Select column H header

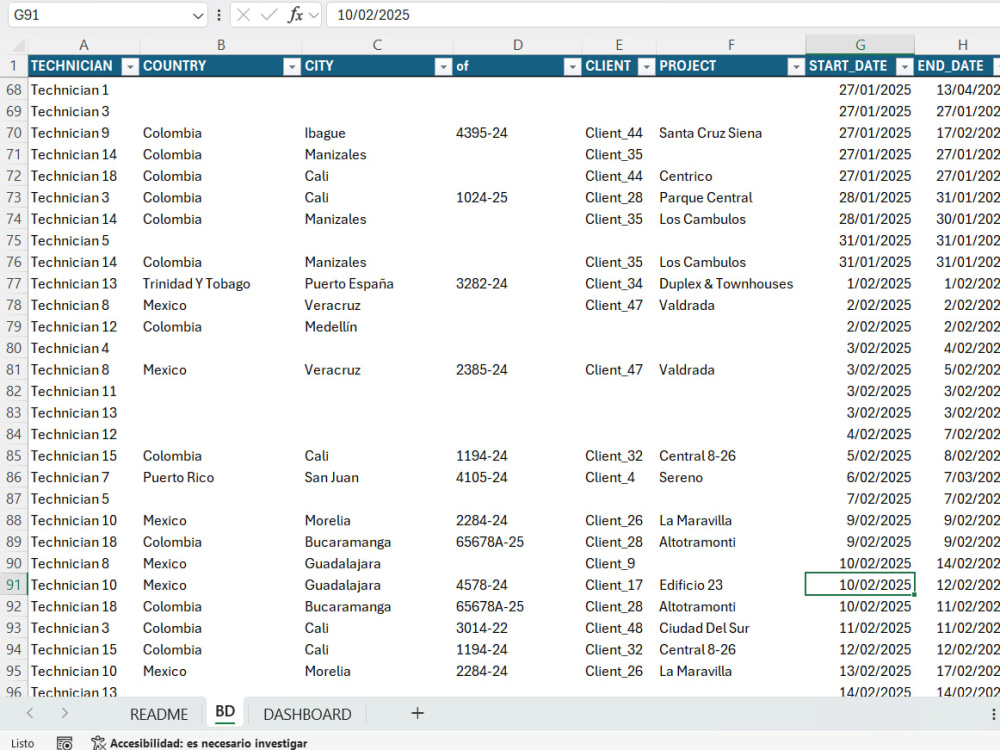coord(962,45)
